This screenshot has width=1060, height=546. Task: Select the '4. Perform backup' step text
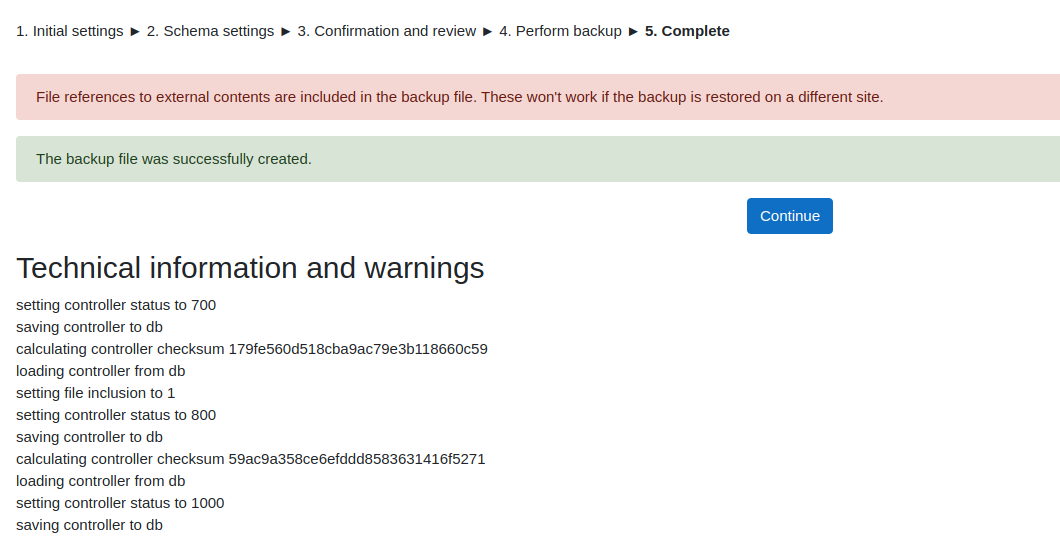point(560,31)
